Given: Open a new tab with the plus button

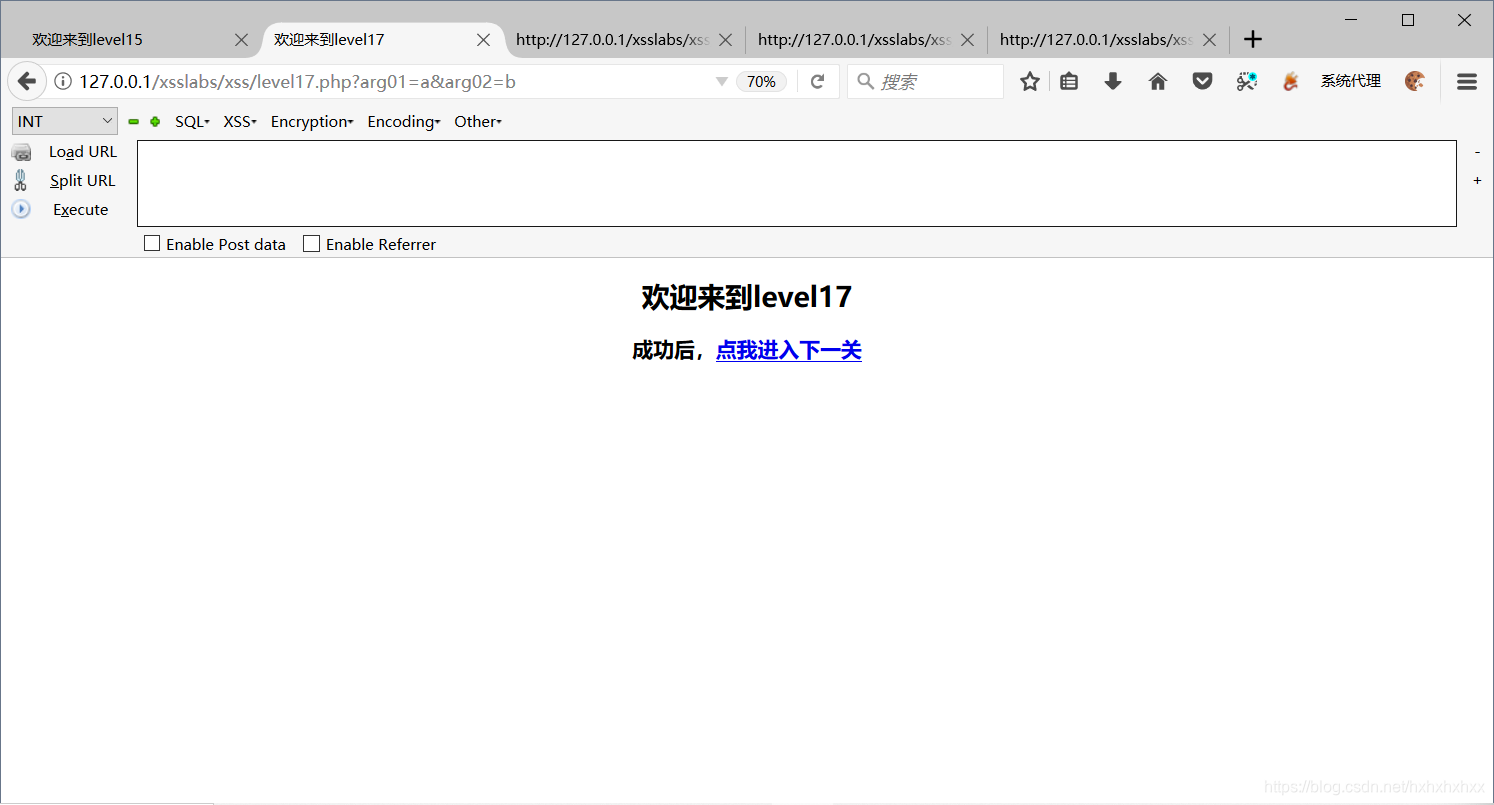Looking at the screenshot, I should [1253, 40].
